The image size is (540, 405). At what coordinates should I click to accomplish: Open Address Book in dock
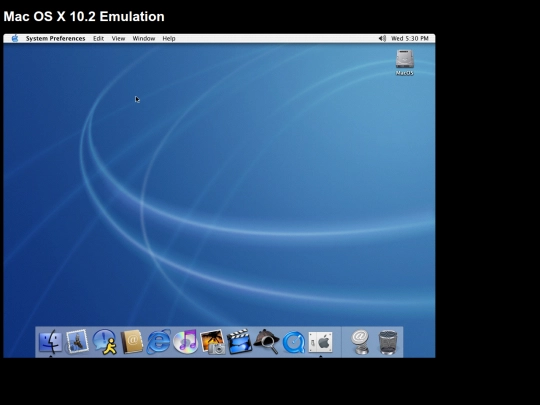132,342
